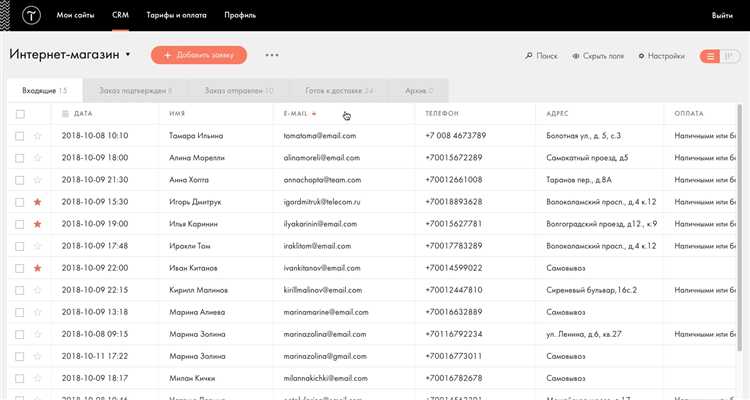Switch to kanban board view icon
Screen dimensions: 750x400
729,56
